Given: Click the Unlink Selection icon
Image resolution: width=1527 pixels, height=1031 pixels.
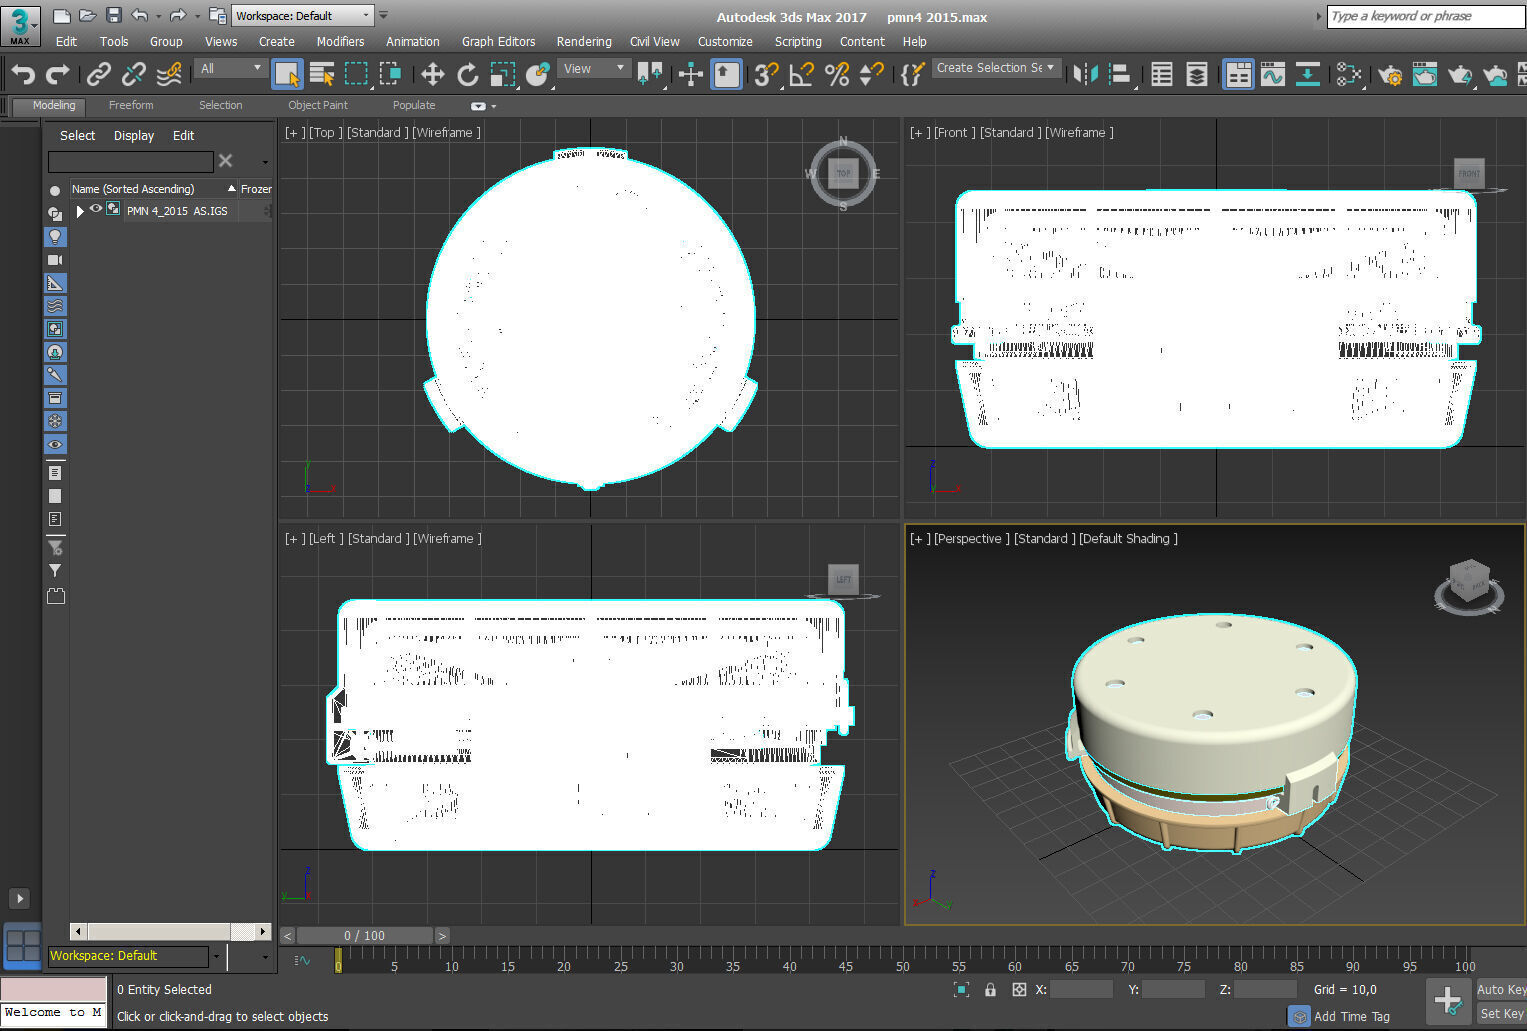Looking at the screenshot, I should click(133, 74).
